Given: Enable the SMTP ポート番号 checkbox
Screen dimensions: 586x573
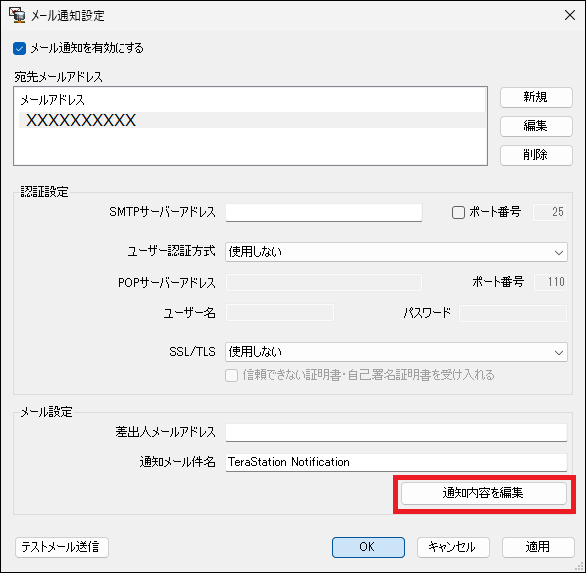Looking at the screenshot, I should tap(458, 212).
